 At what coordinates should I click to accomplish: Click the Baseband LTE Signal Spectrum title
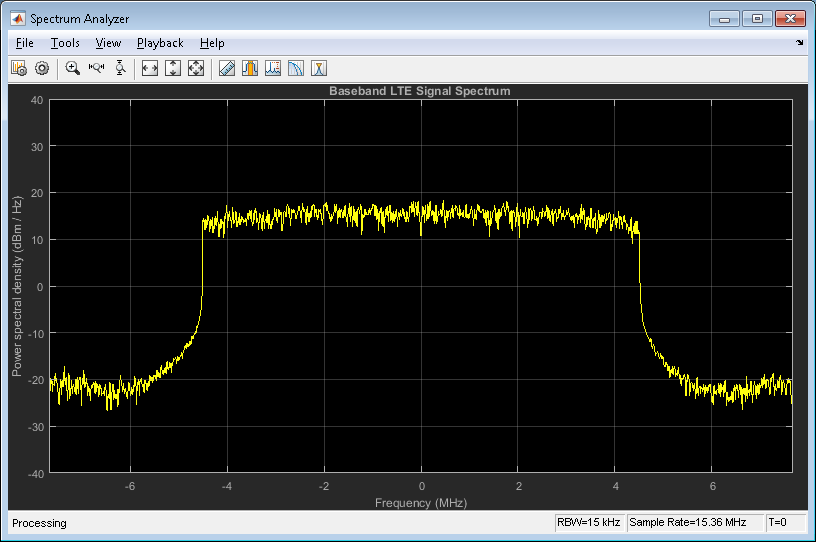pyautogui.click(x=420, y=91)
